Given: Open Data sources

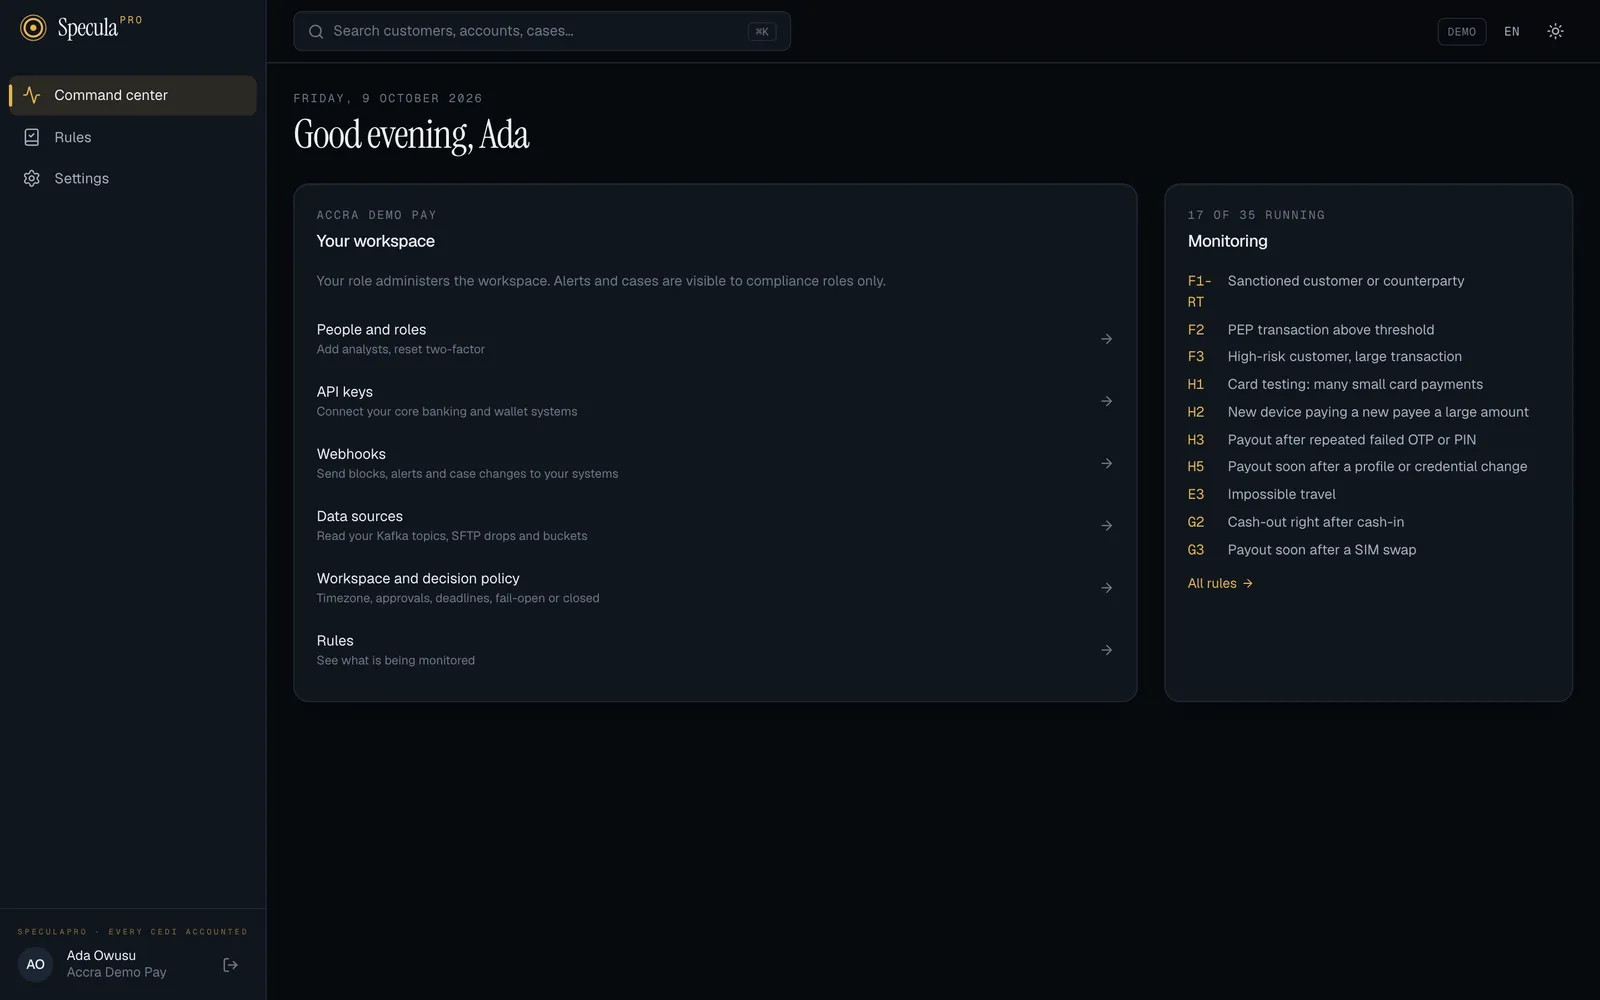Looking at the screenshot, I should pos(715,526).
